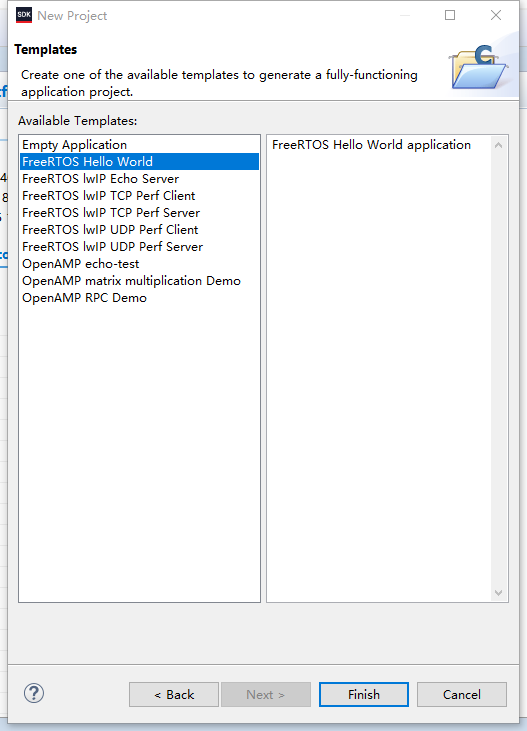527x731 pixels.
Task: Click the SDK logo in title bar
Action: pyautogui.click(x=24, y=15)
